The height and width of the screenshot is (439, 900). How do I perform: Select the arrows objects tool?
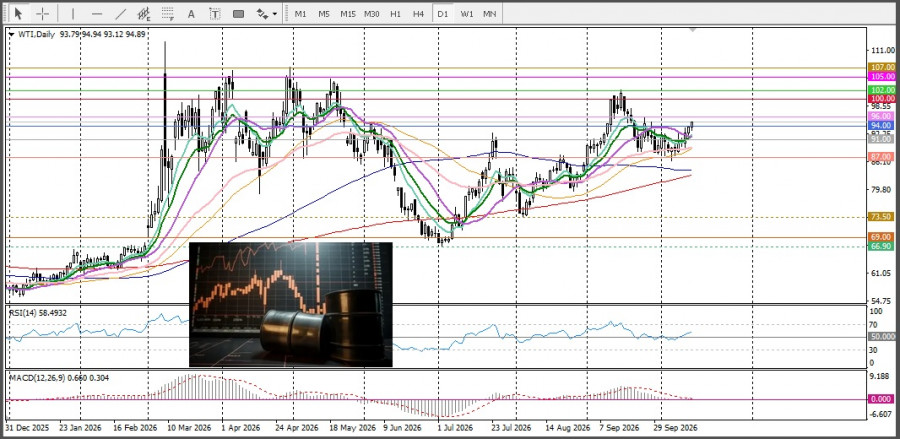262,13
